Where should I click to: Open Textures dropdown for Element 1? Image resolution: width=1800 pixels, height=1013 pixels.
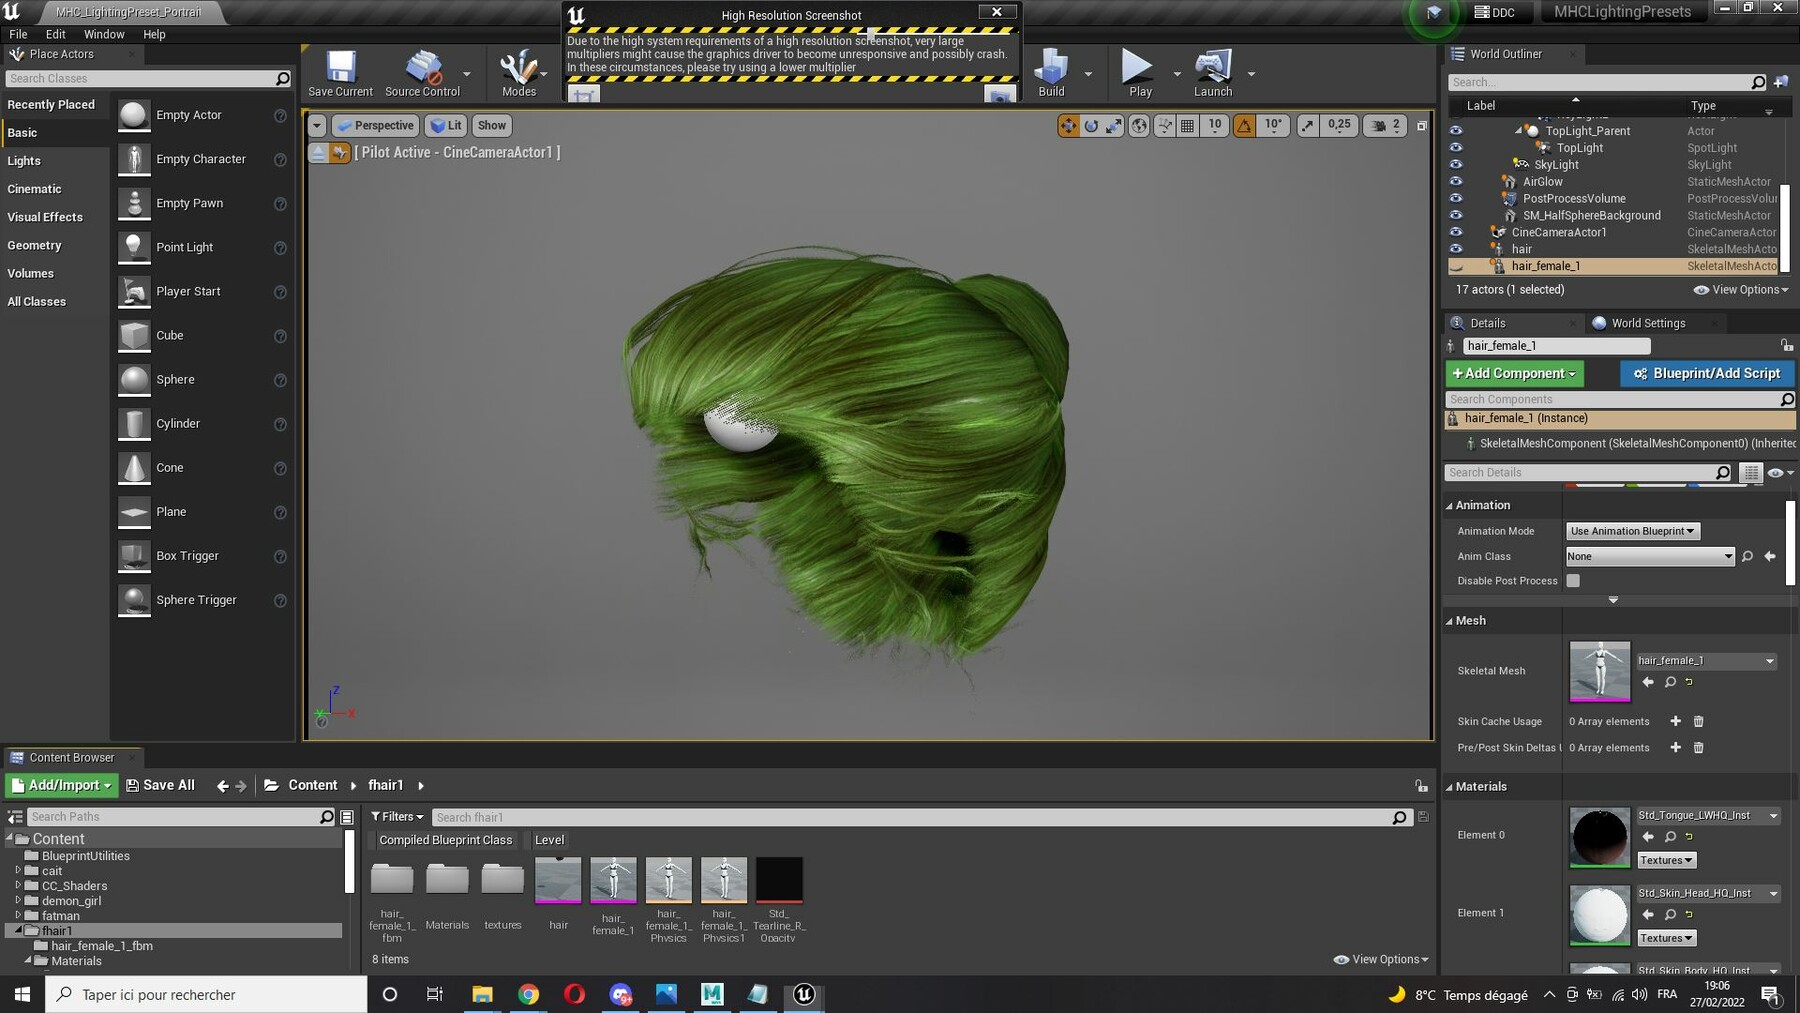tap(1665, 938)
